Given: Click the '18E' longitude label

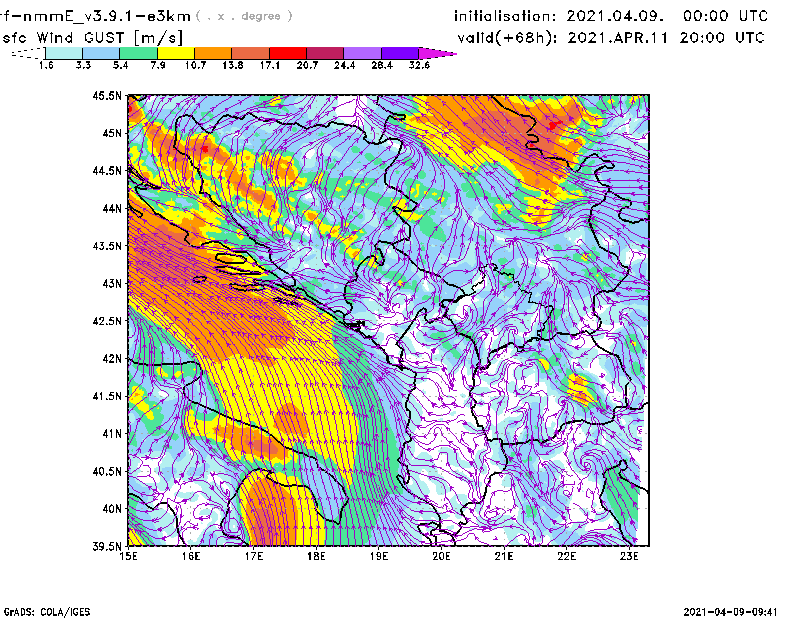Looking at the screenshot, I should click(316, 556).
